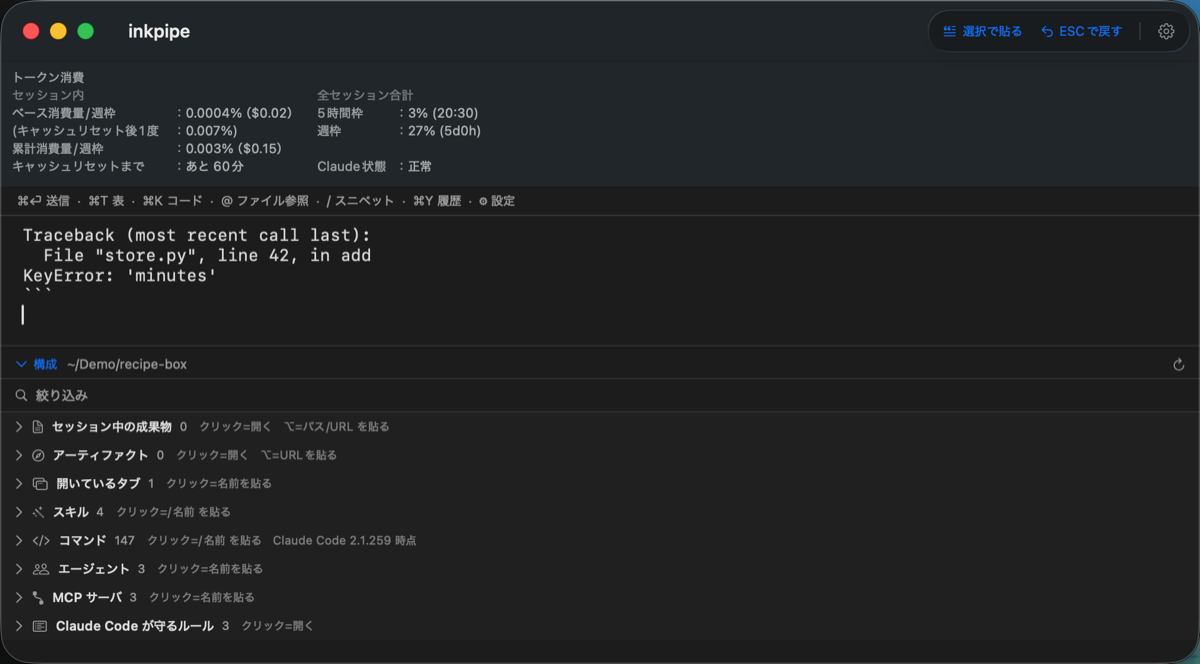The height and width of the screenshot is (664, 1200).
Task: Open the ⚙ 設定 hint in shortcut row
Action: pos(497,201)
